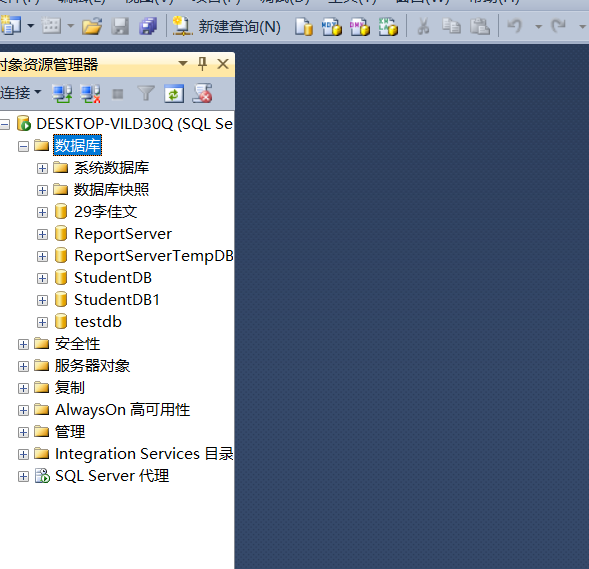The width and height of the screenshot is (589, 569).
Task: Expand the StudentDB1 database
Action: click(42, 300)
